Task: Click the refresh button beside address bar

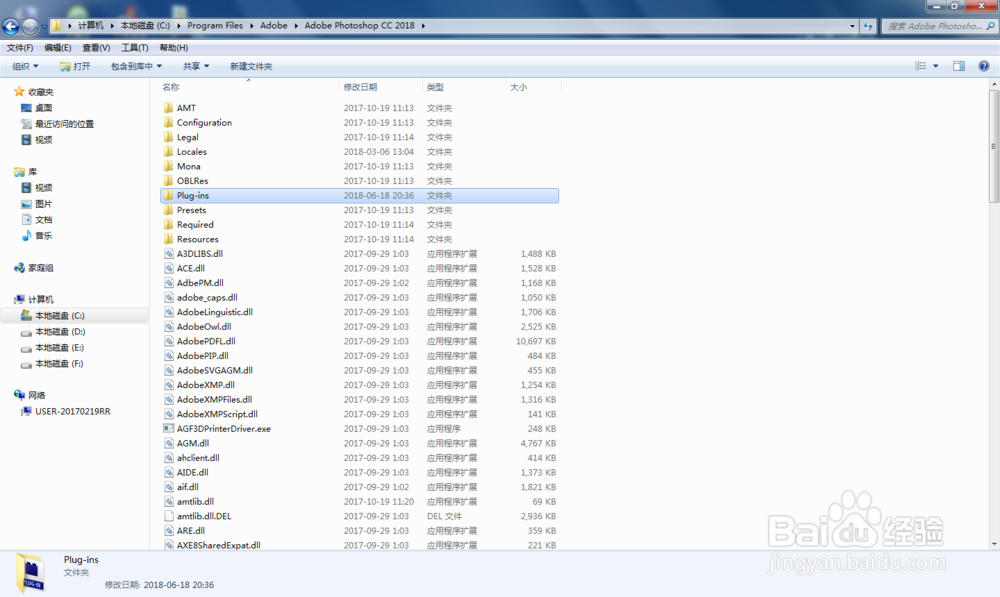Action: (867, 26)
